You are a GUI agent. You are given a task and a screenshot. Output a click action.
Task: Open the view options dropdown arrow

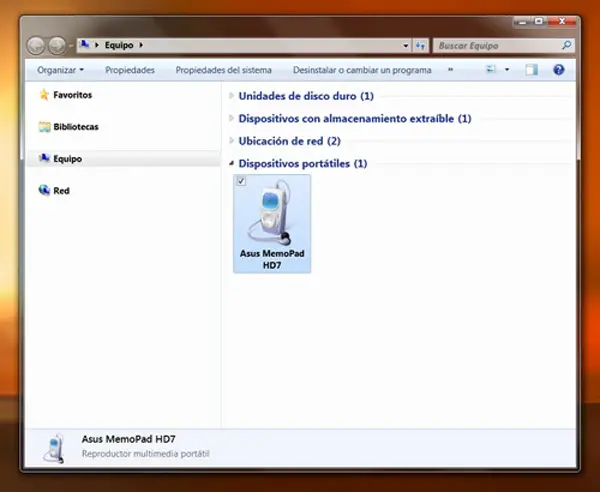(x=507, y=70)
